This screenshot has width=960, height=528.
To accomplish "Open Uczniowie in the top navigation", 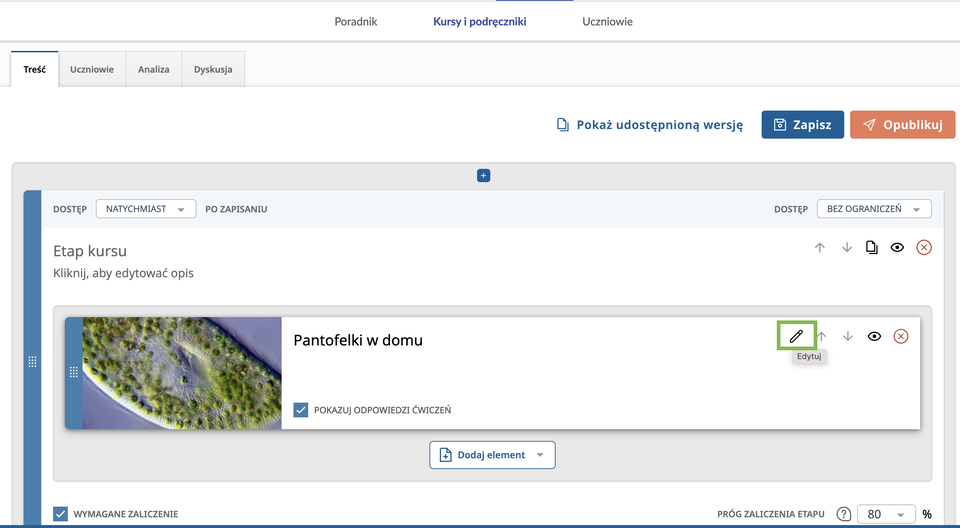I will [607, 21].
